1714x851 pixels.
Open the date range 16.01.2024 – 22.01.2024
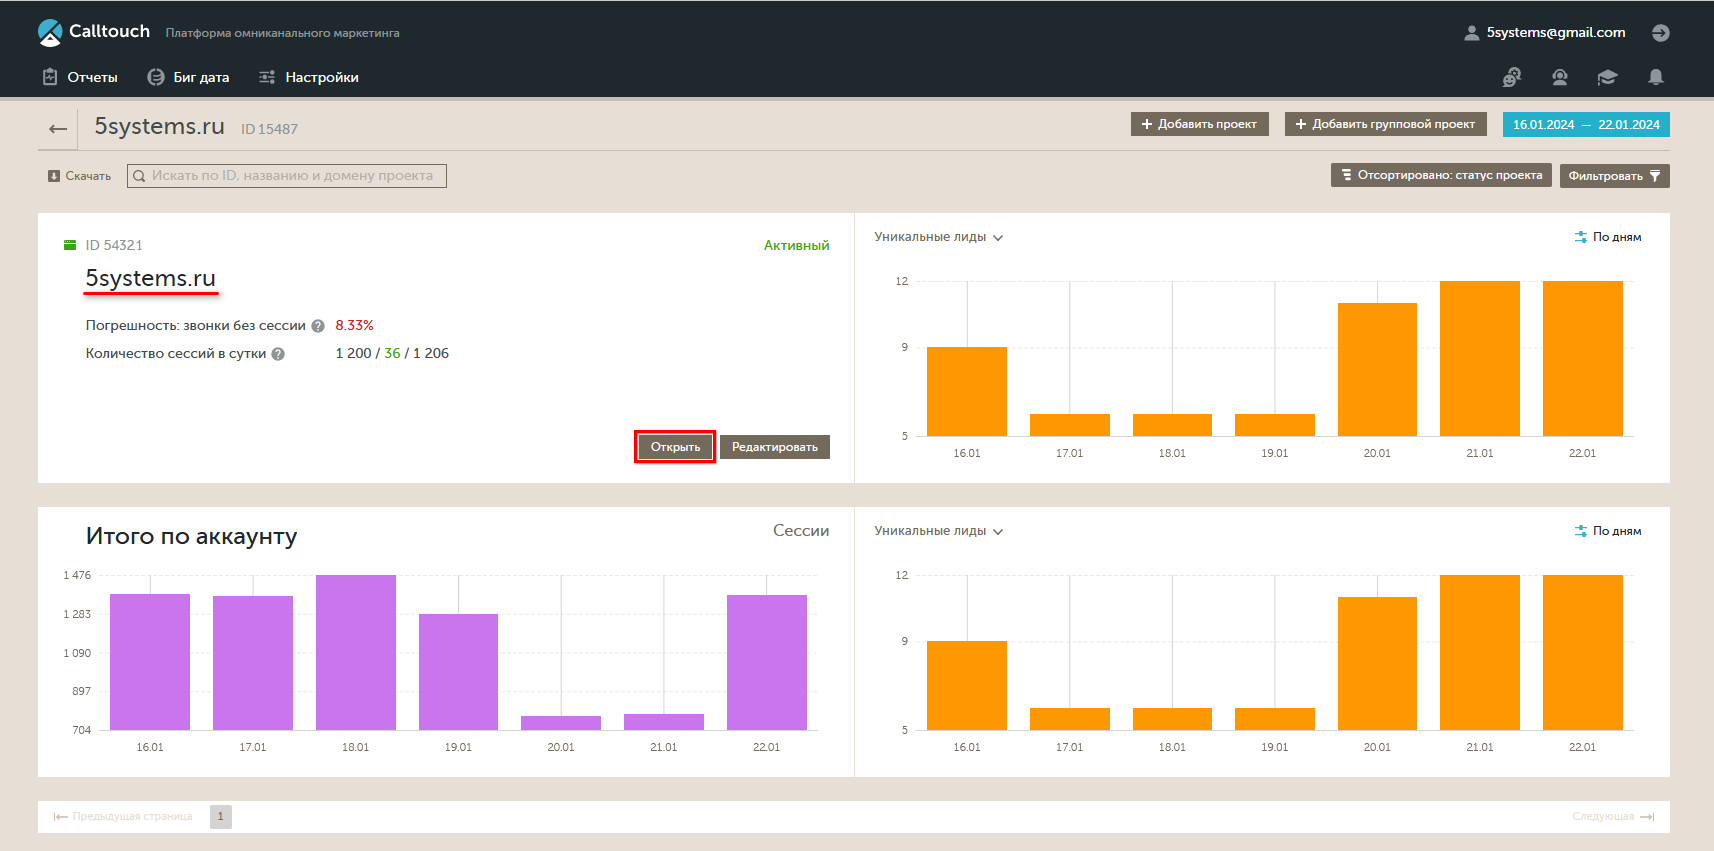point(1586,124)
